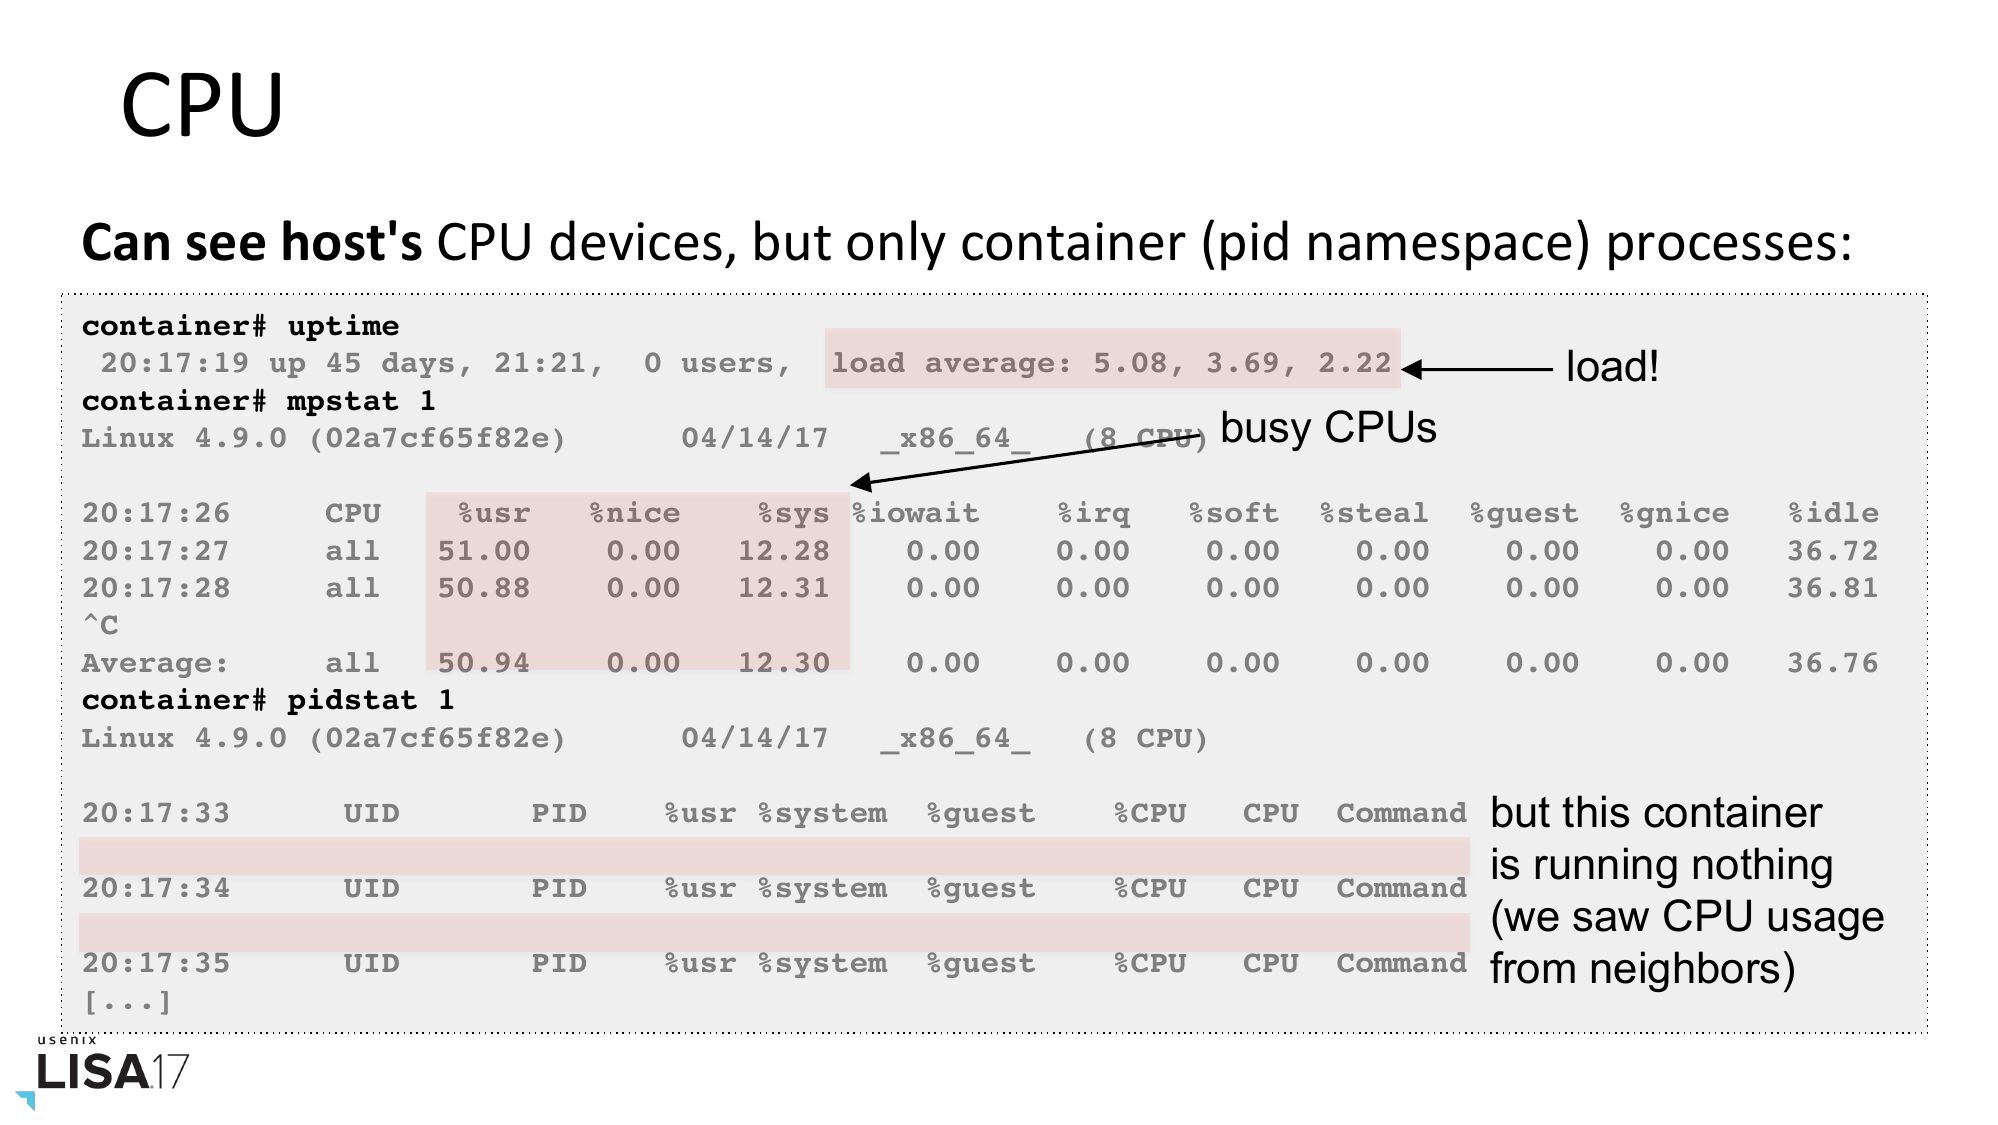Image resolution: width=1998 pixels, height=1125 pixels.
Task: Click the %sys column header in mpstat
Action: (794, 513)
